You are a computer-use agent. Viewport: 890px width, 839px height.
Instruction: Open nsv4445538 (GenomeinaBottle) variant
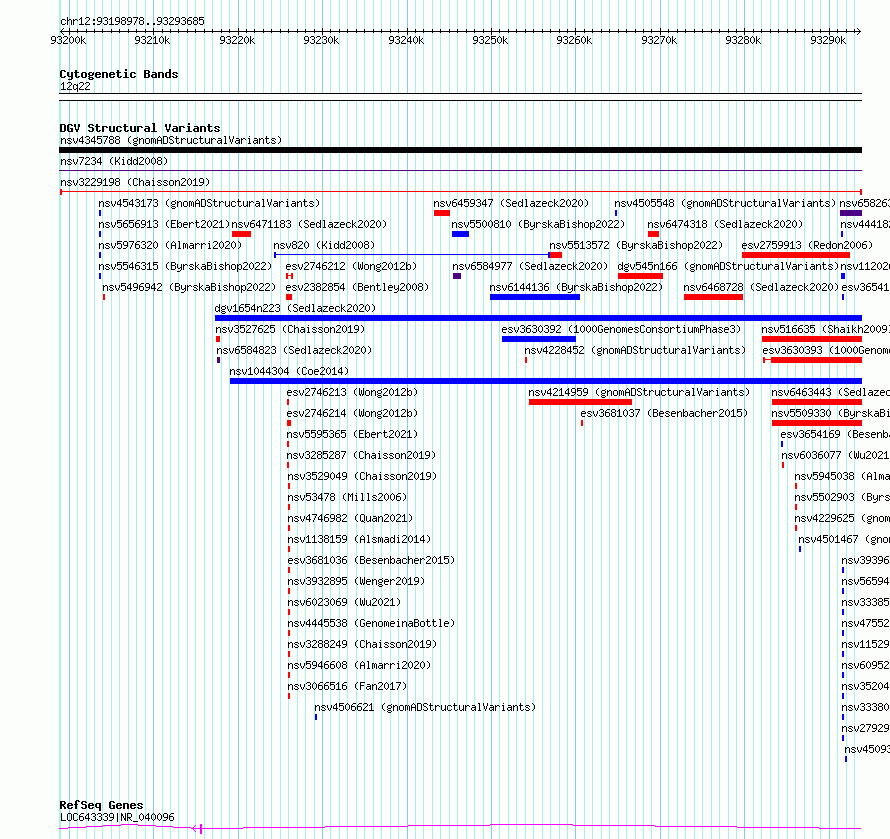(x=371, y=623)
